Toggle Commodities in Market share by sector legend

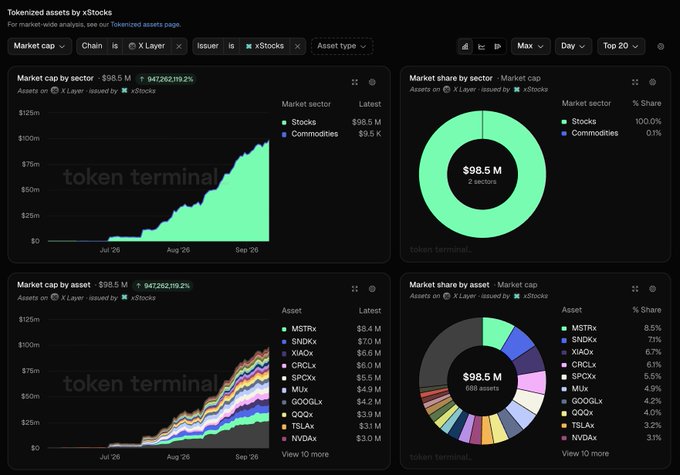click(611, 133)
